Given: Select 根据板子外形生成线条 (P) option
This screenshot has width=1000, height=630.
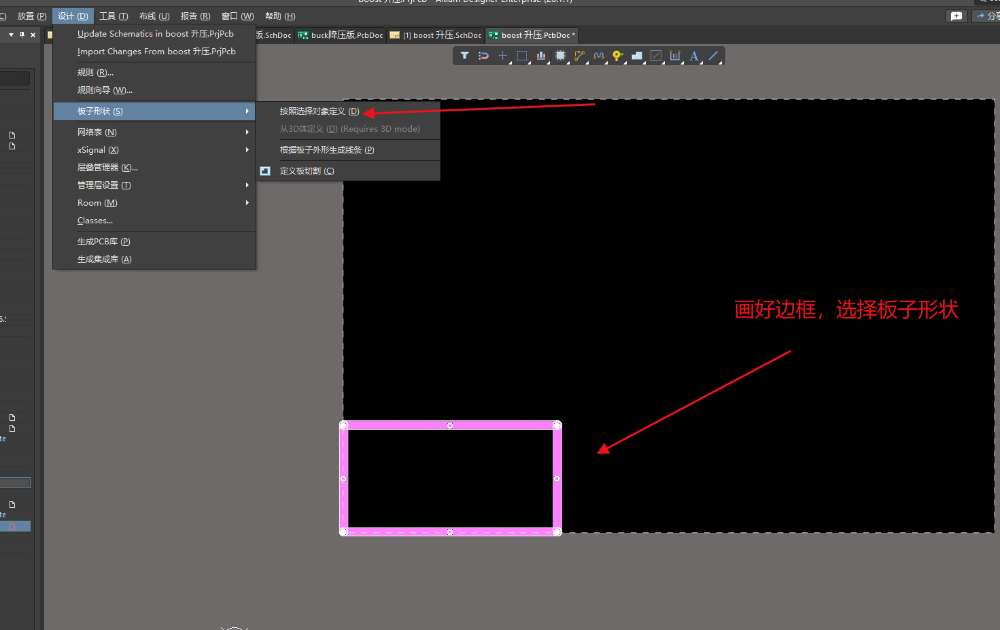Looking at the screenshot, I should point(348,150).
